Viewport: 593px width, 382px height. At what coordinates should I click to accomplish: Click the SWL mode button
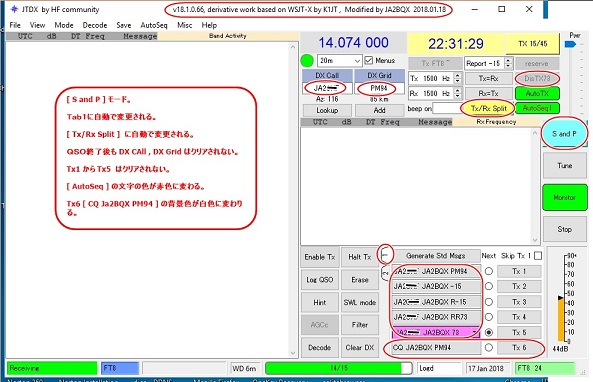[360, 303]
